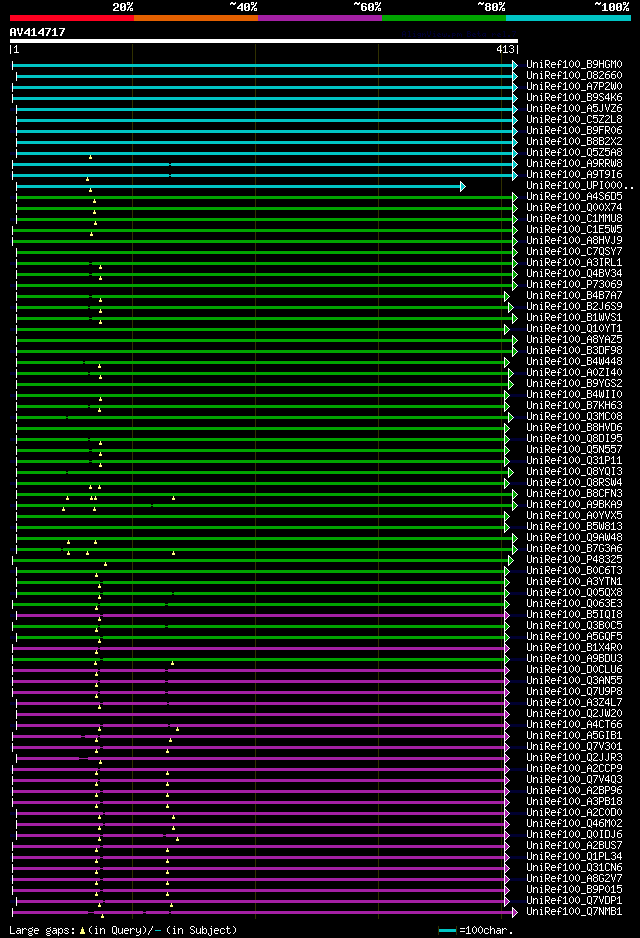Select the UniRef100_Q8YQI3 label
The image size is (640, 938).
point(574,472)
